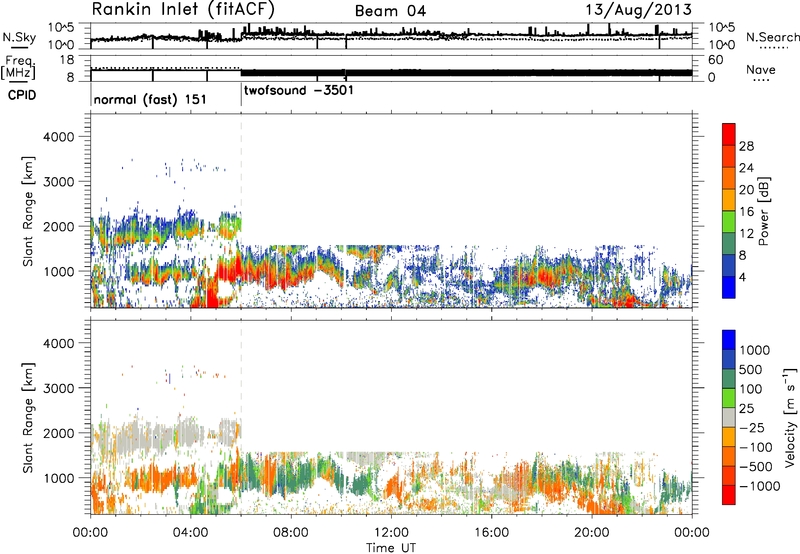The height and width of the screenshot is (554, 800).
Task: Click the "CPID" row label
Action: tap(22, 95)
